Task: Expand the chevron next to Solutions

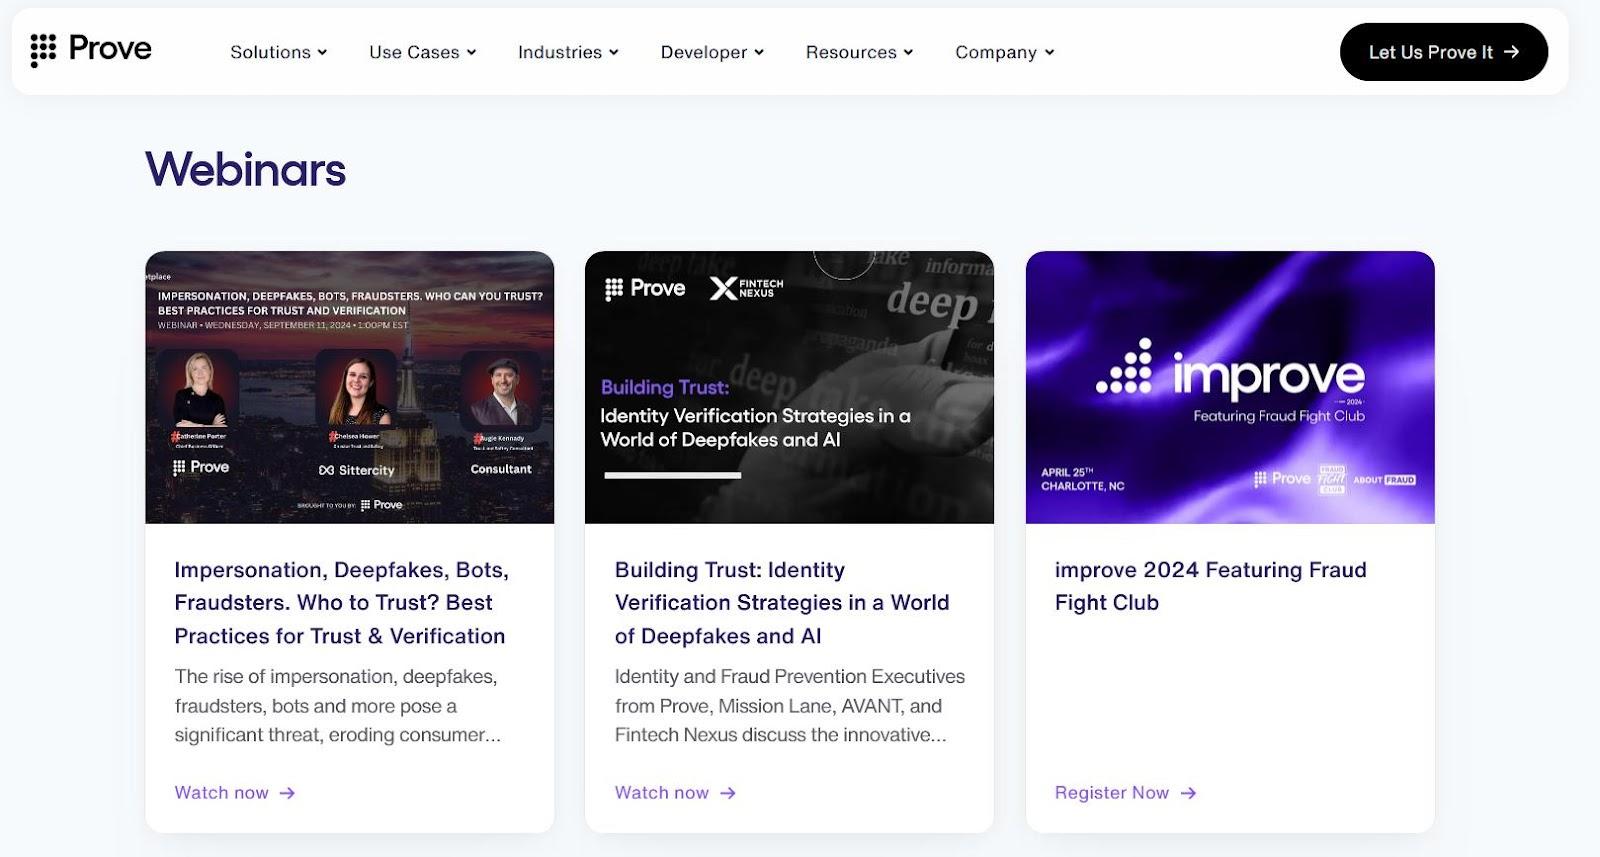Action: tap(322, 53)
